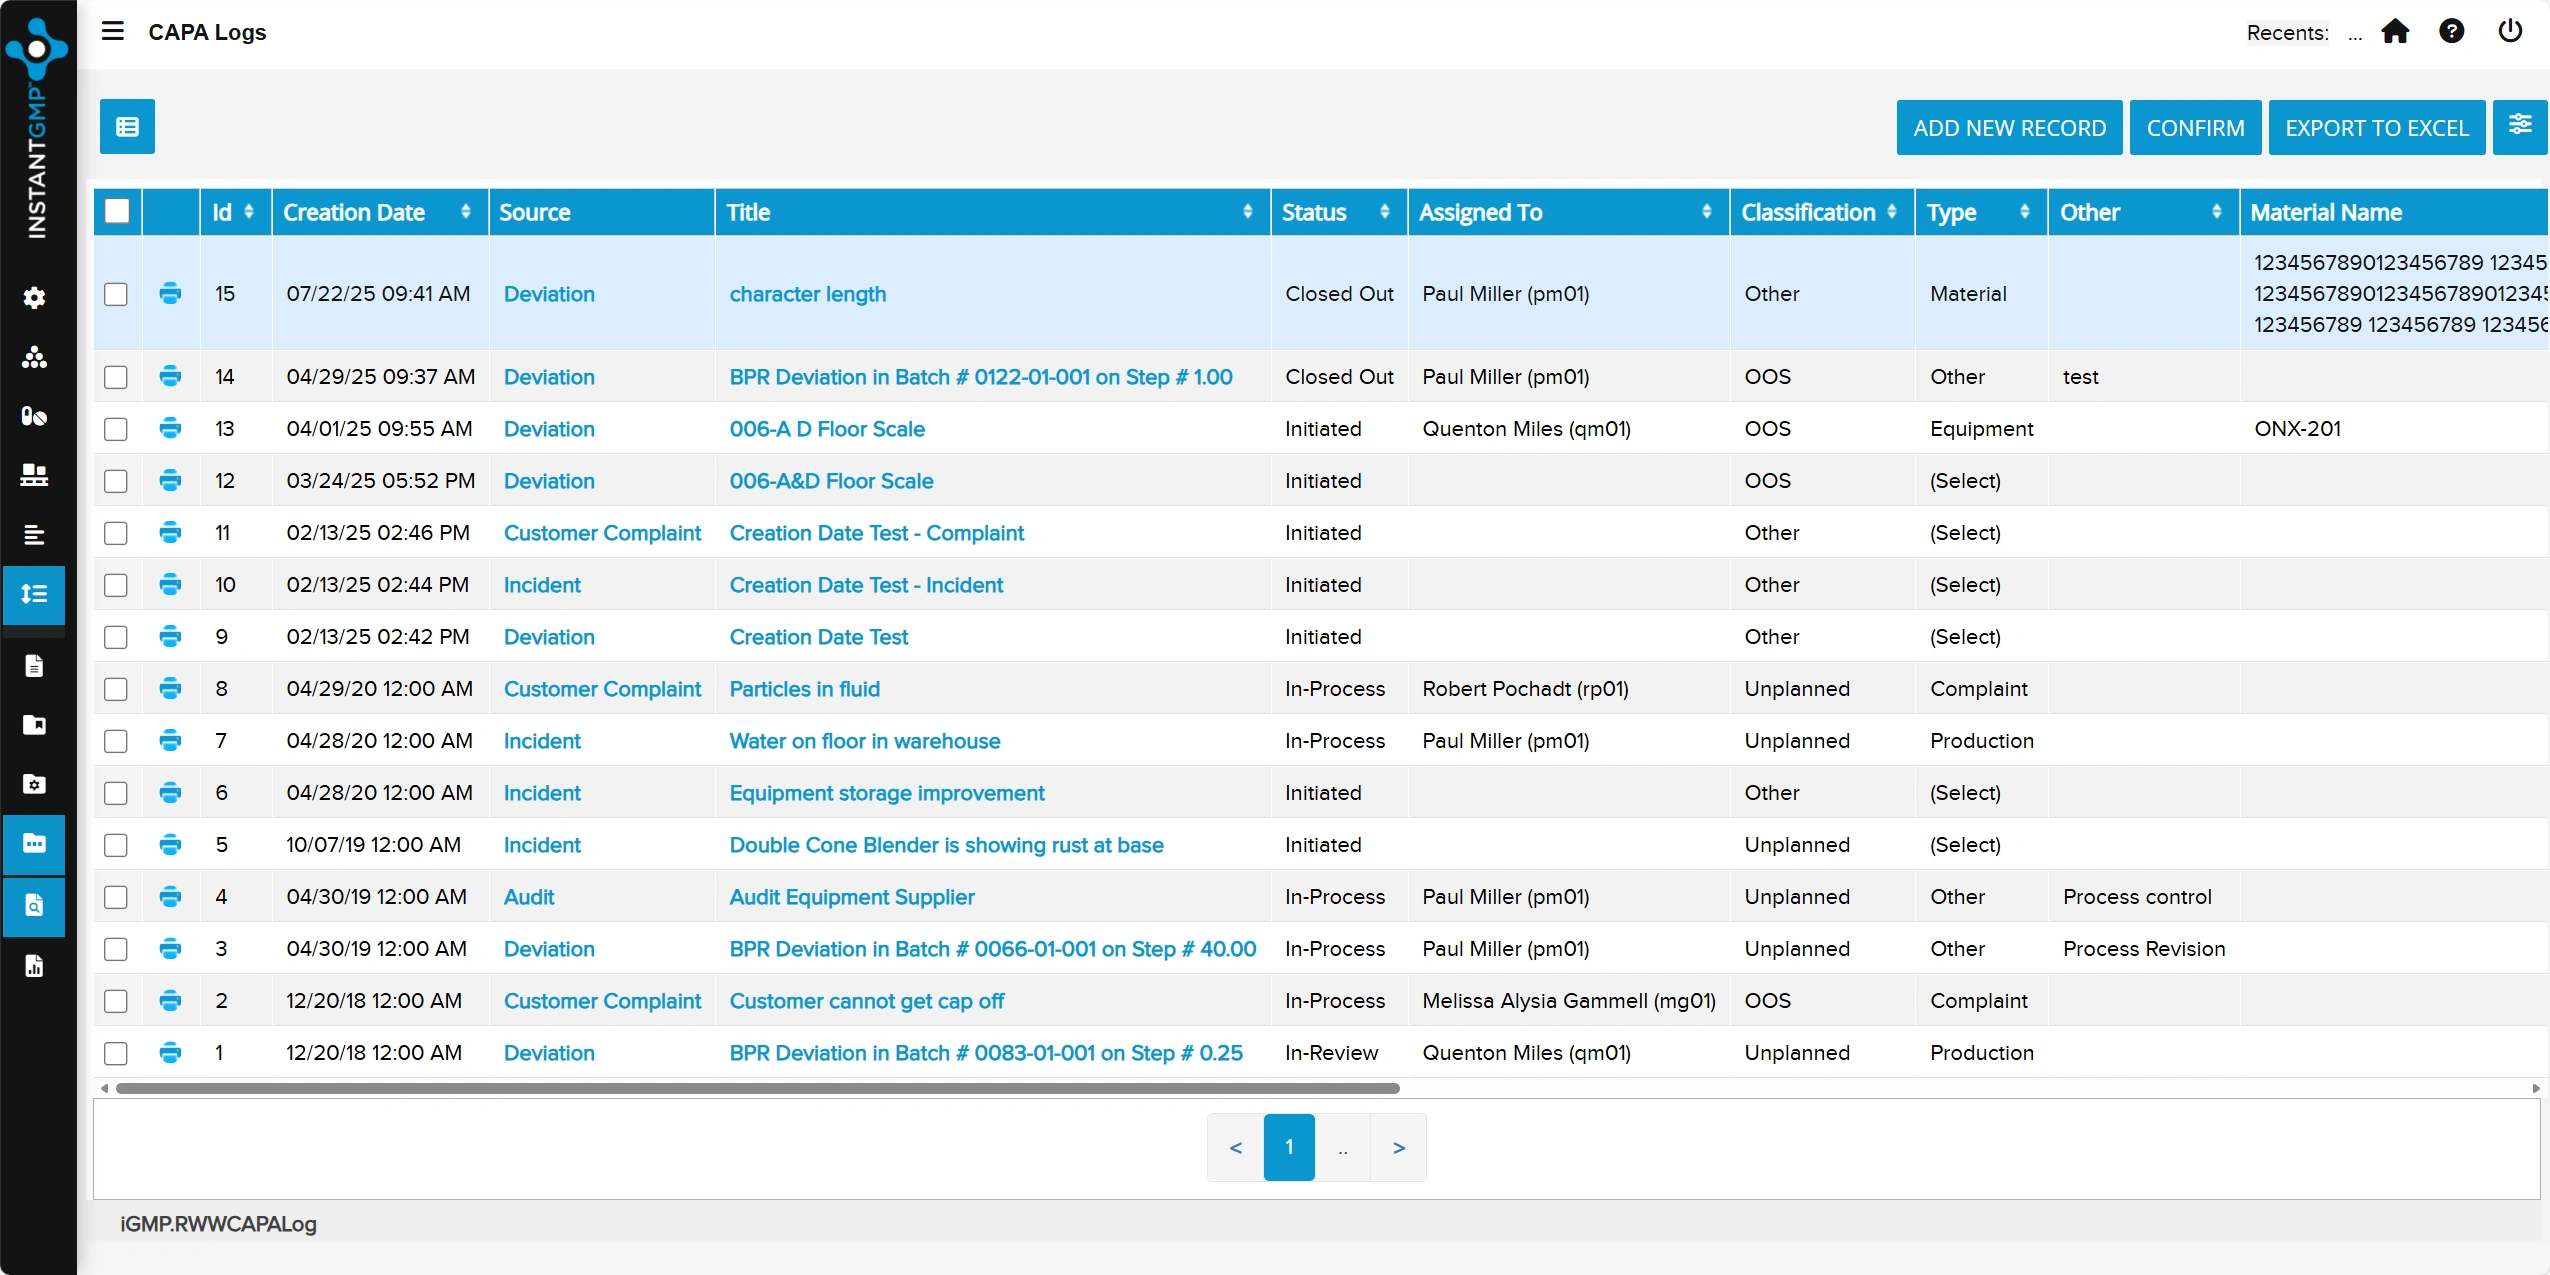Toggle the select-all header checkbox
Viewport: 2550px width, 1275px height.
tap(117, 212)
